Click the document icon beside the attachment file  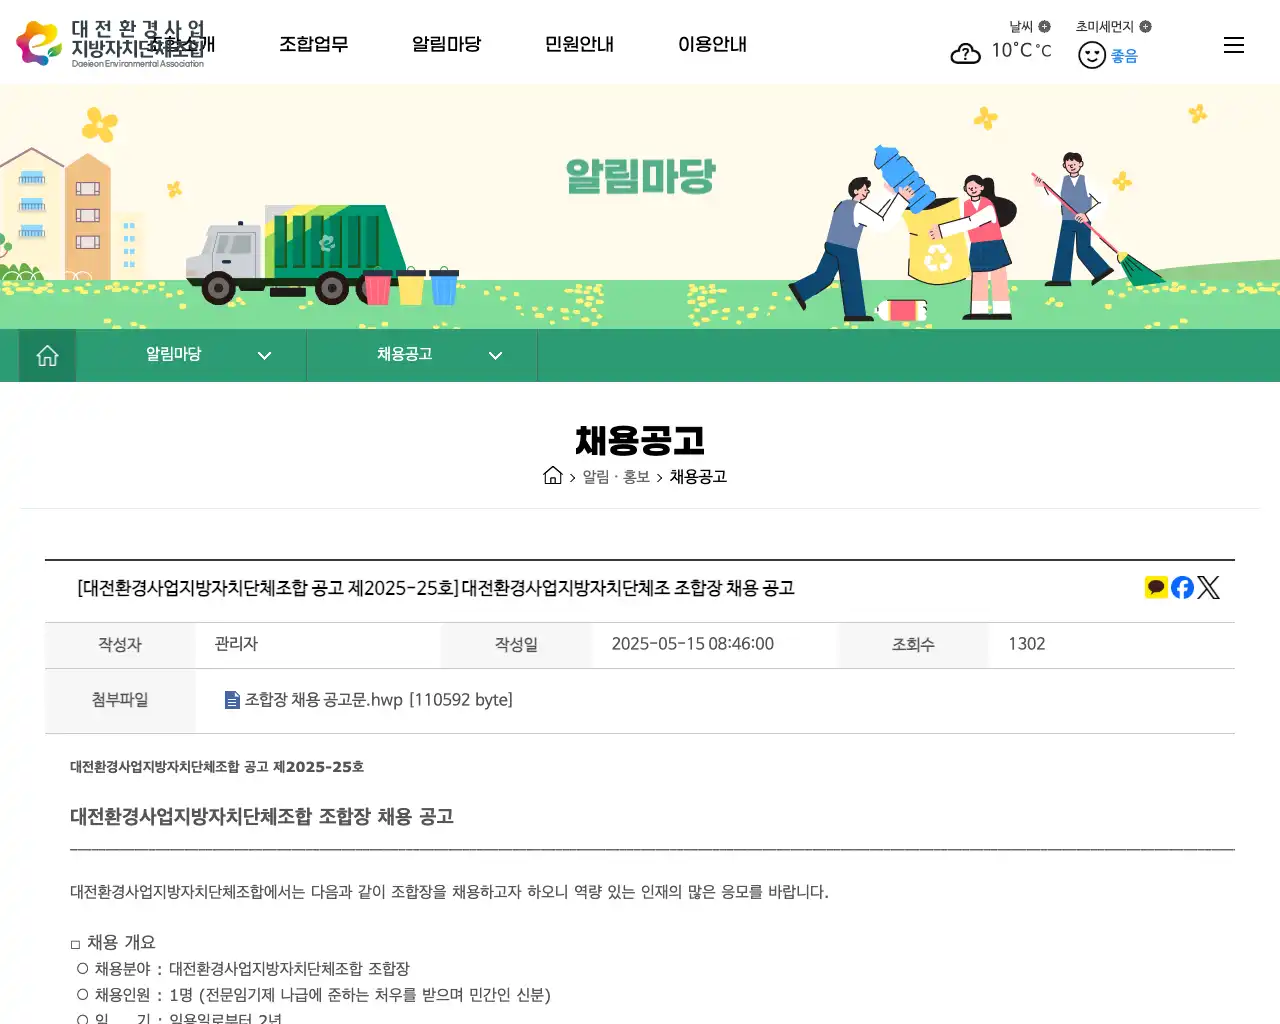pyautogui.click(x=231, y=700)
